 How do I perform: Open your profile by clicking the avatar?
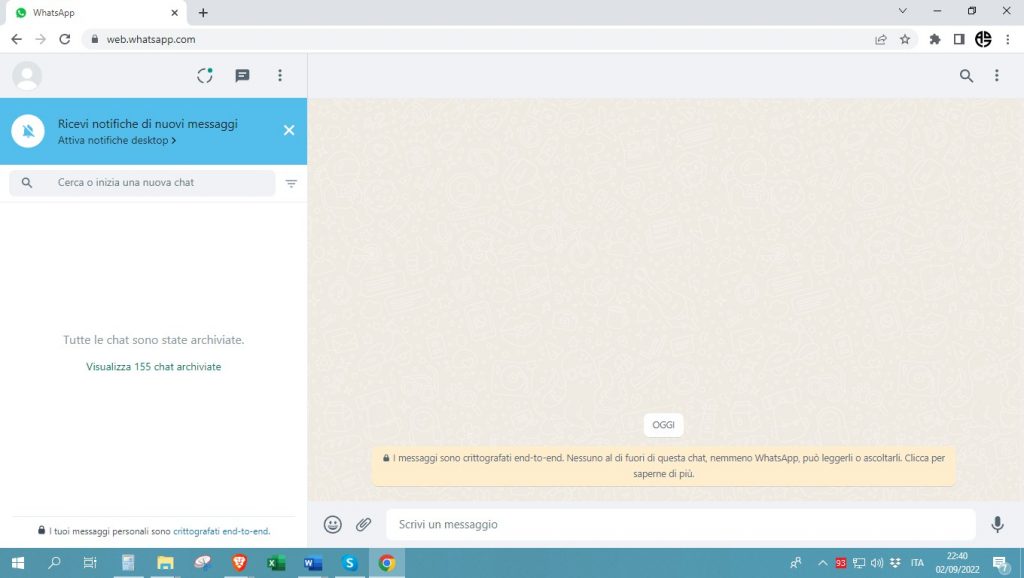coord(26,75)
